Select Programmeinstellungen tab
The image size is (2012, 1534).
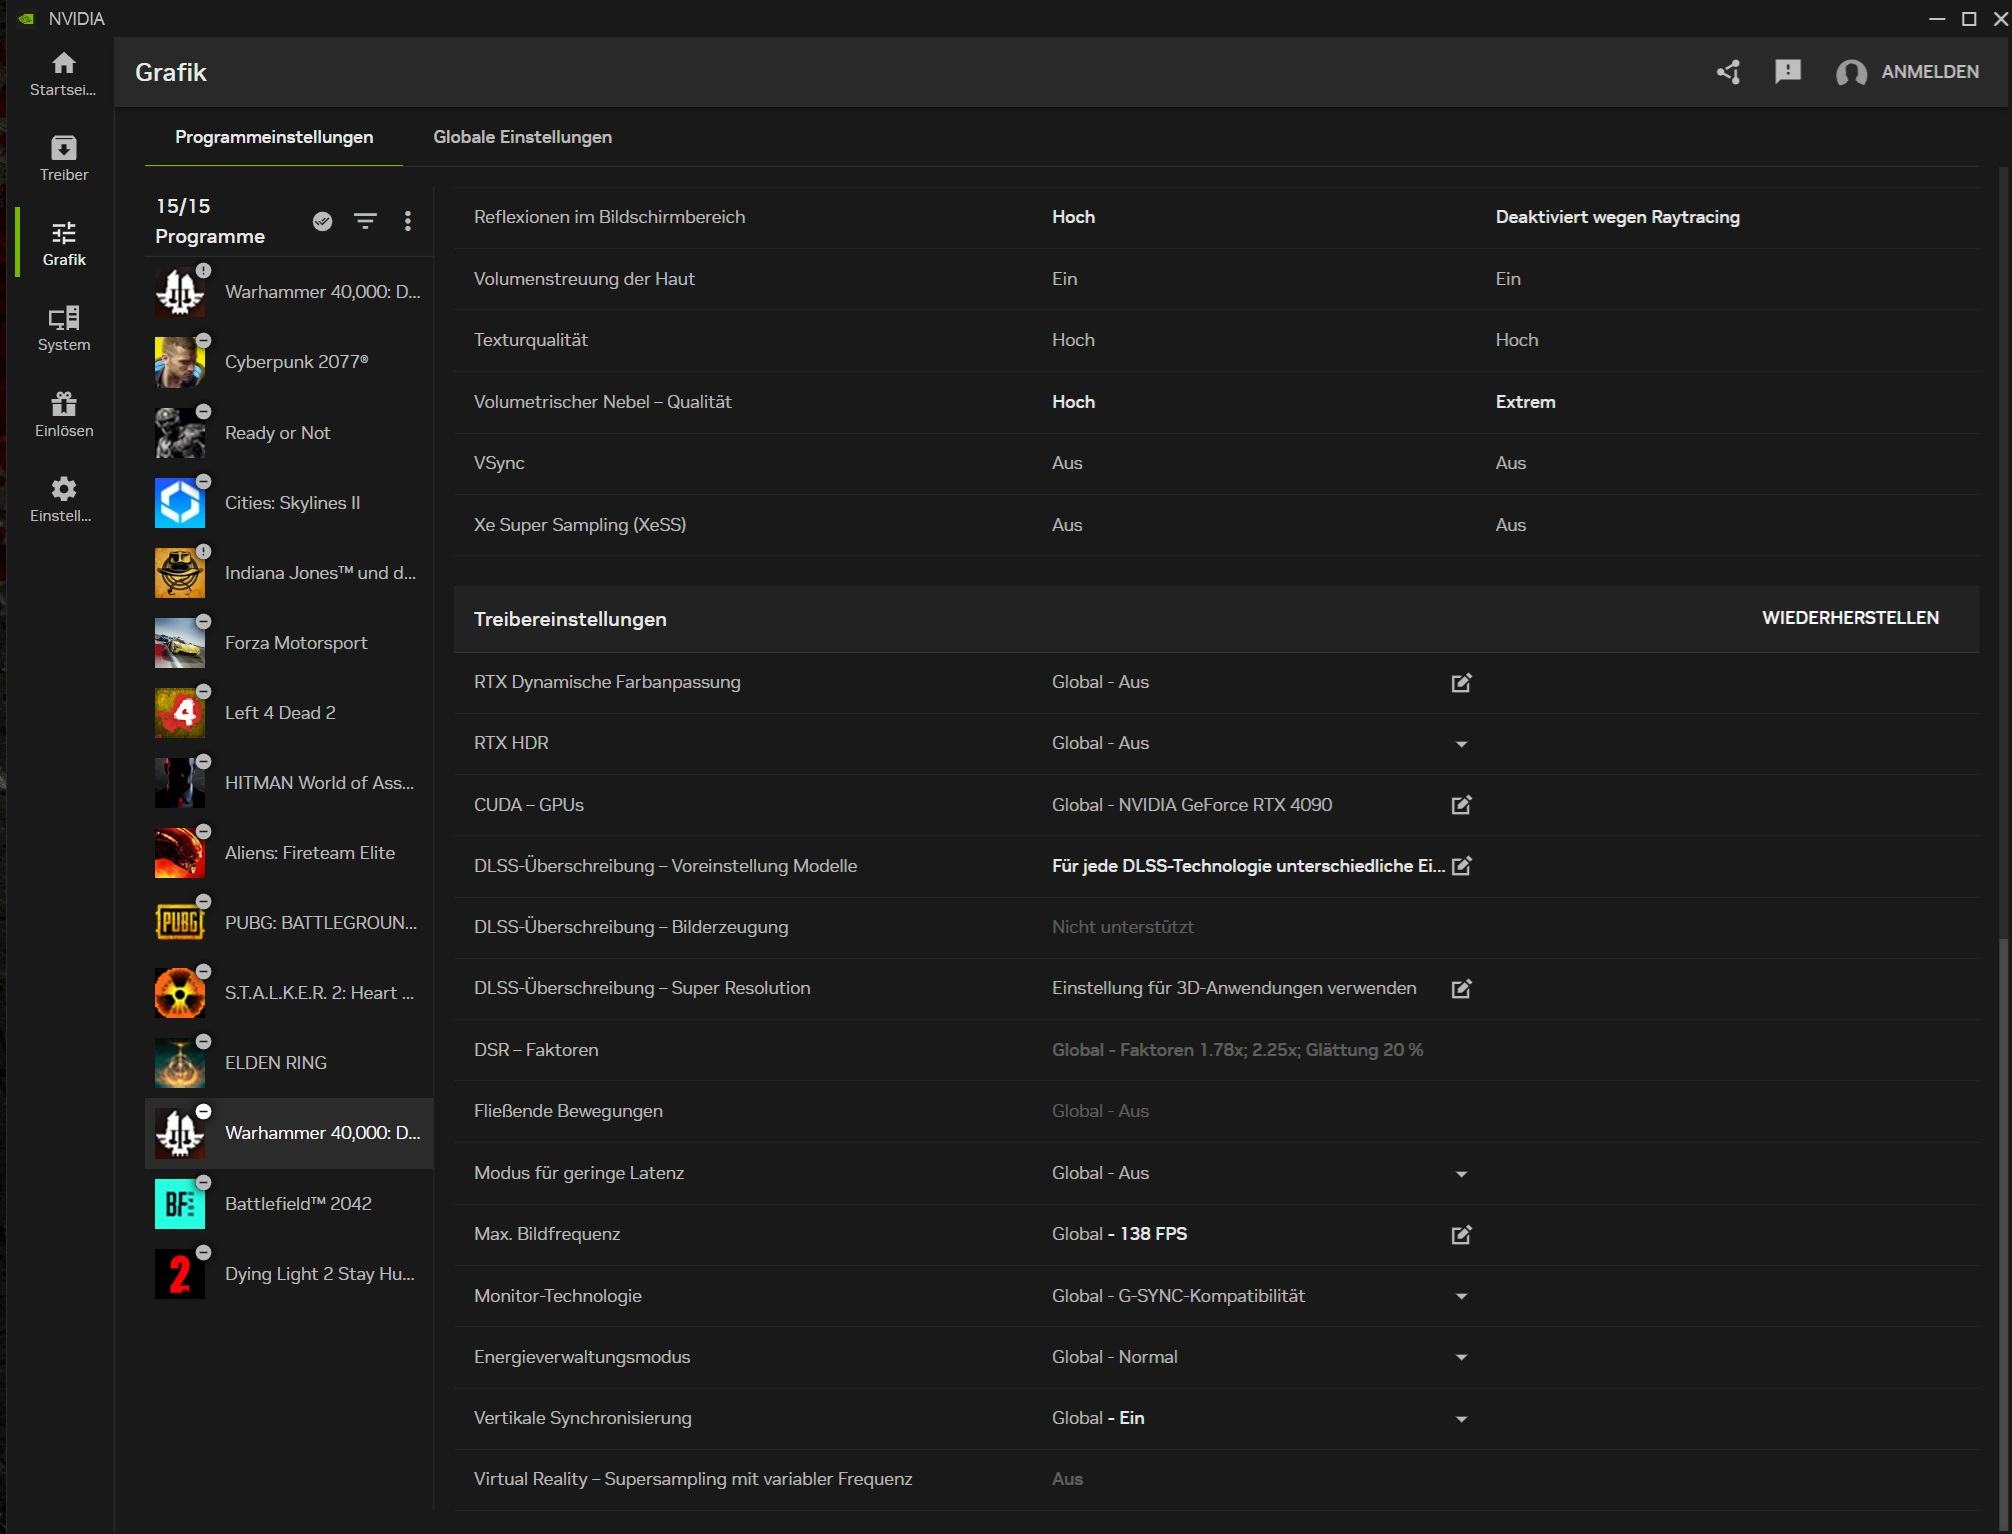(x=274, y=137)
